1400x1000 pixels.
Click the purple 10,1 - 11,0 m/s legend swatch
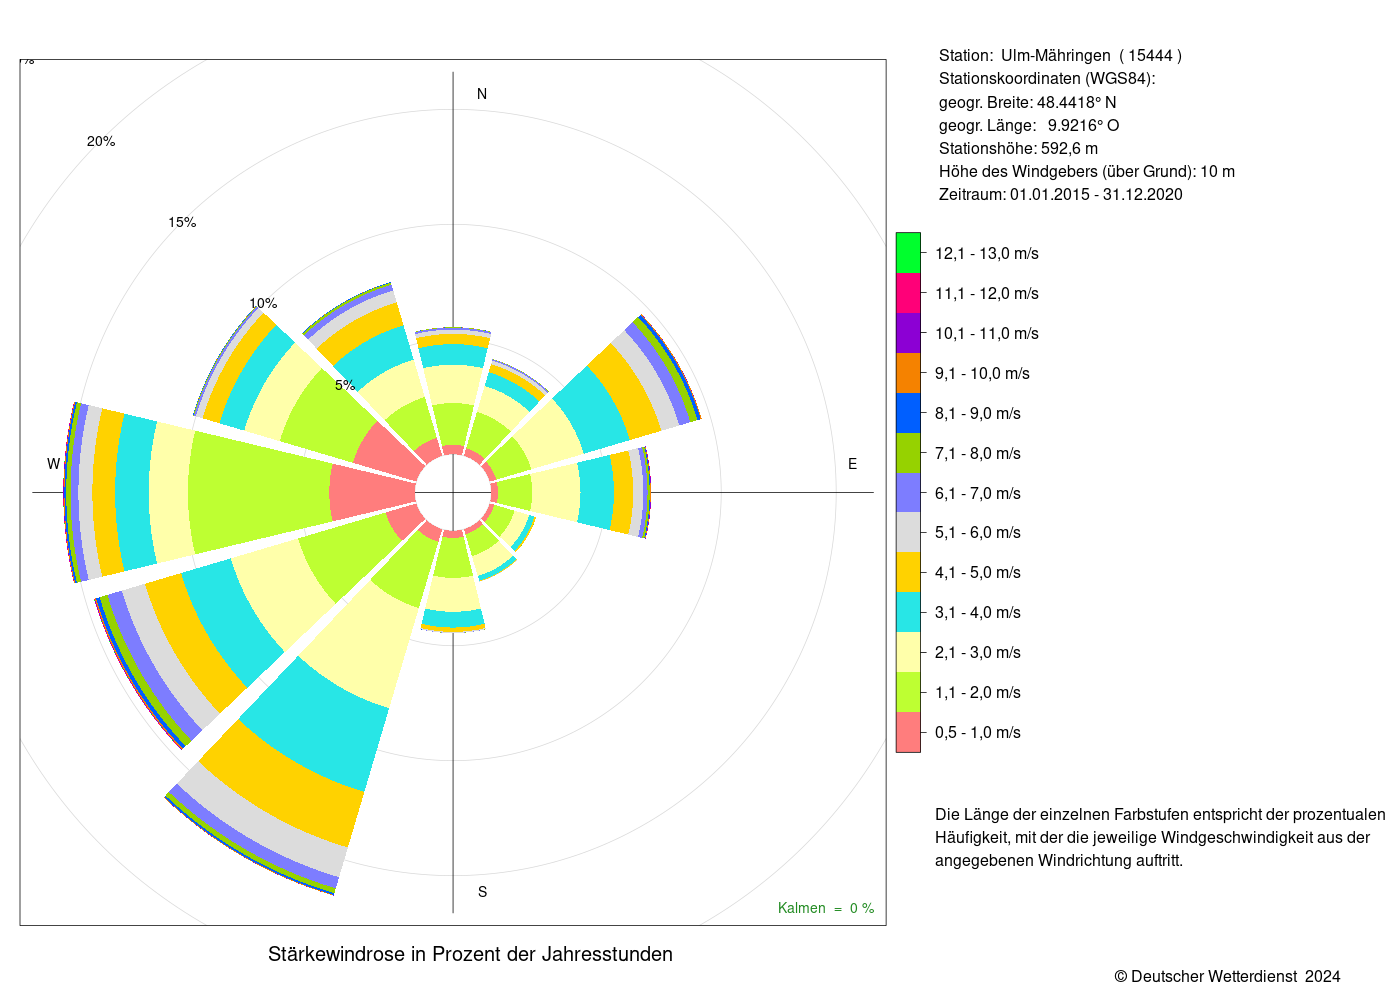(908, 333)
